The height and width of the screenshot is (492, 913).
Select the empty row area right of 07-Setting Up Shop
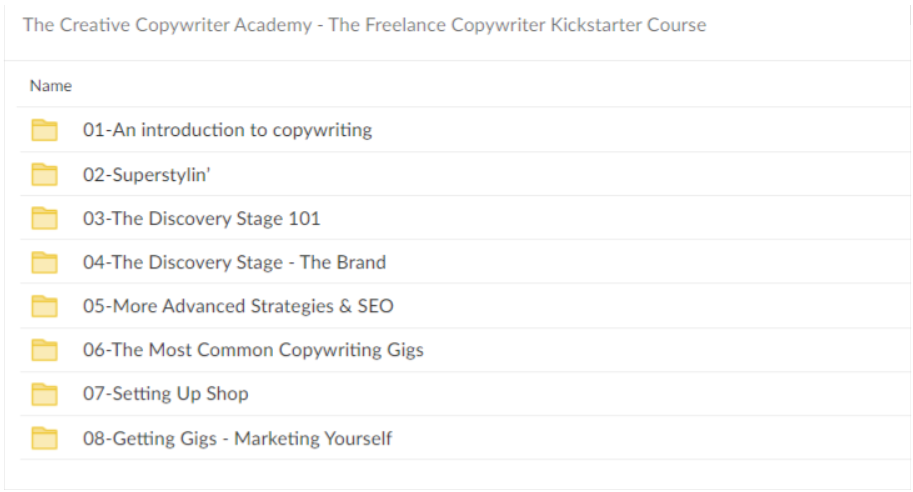[x=579, y=394]
